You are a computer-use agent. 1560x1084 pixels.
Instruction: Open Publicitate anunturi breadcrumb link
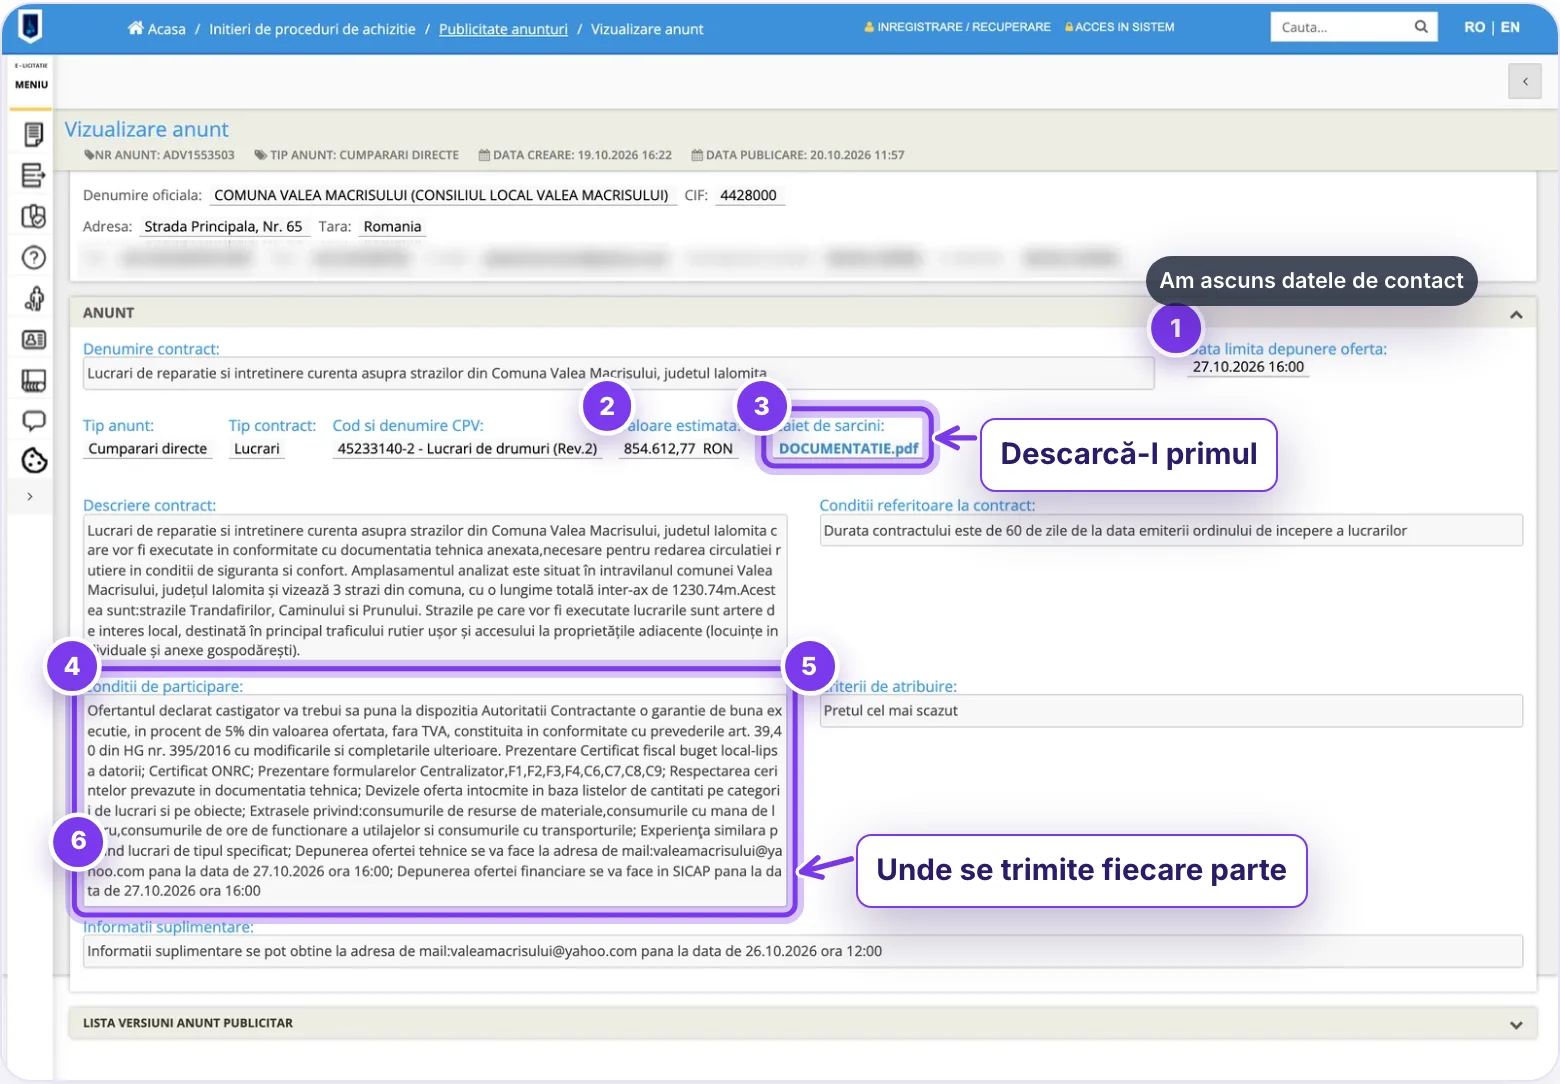pos(503,29)
